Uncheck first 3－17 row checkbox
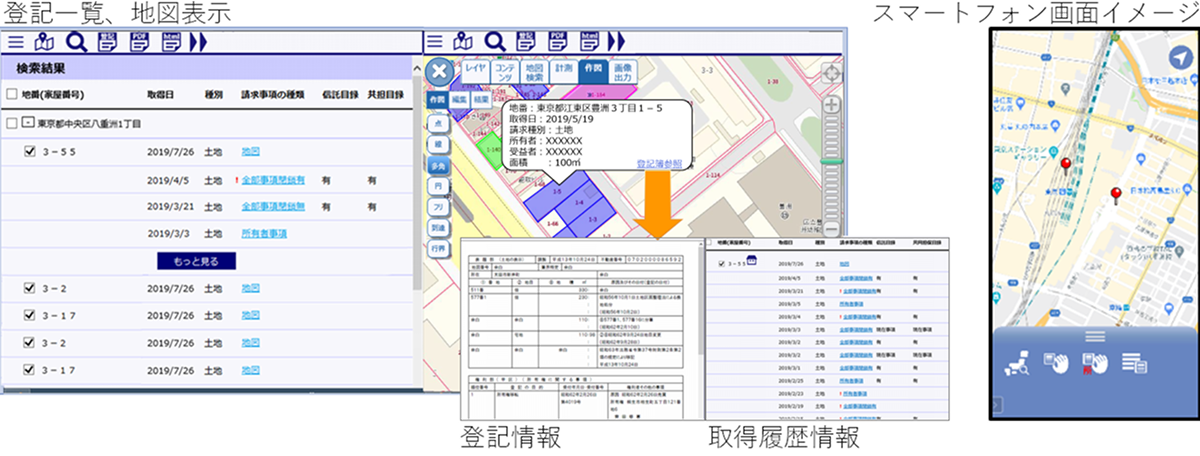The height and width of the screenshot is (456, 1200). click(29, 315)
